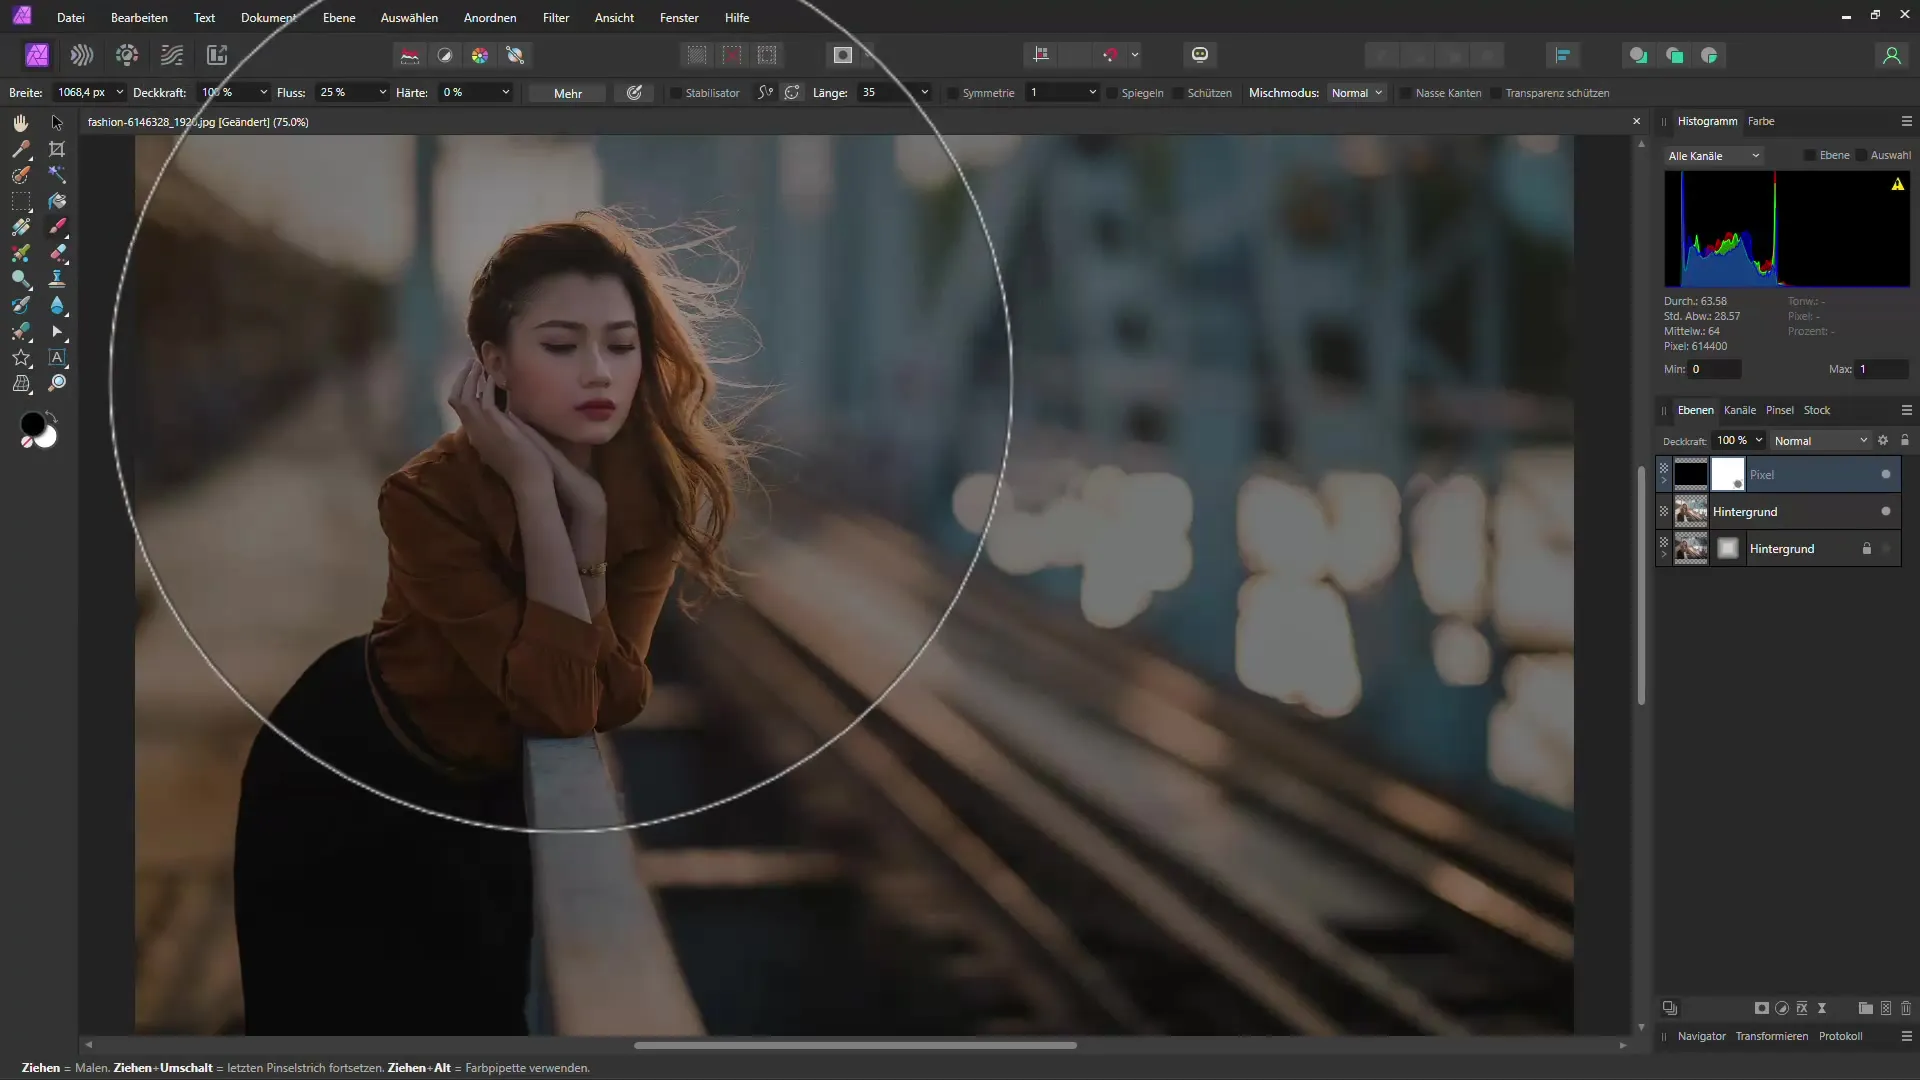
Task: Toggle the histogram Ebene checkbox
Action: coord(1810,155)
